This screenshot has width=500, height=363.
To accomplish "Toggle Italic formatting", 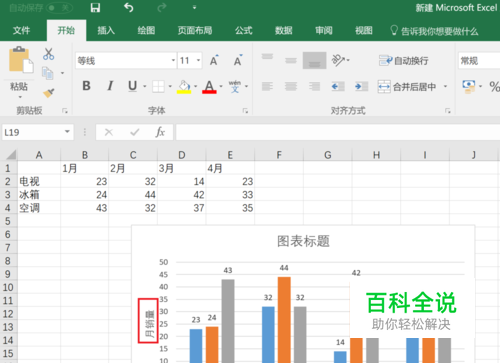I will coord(110,86).
